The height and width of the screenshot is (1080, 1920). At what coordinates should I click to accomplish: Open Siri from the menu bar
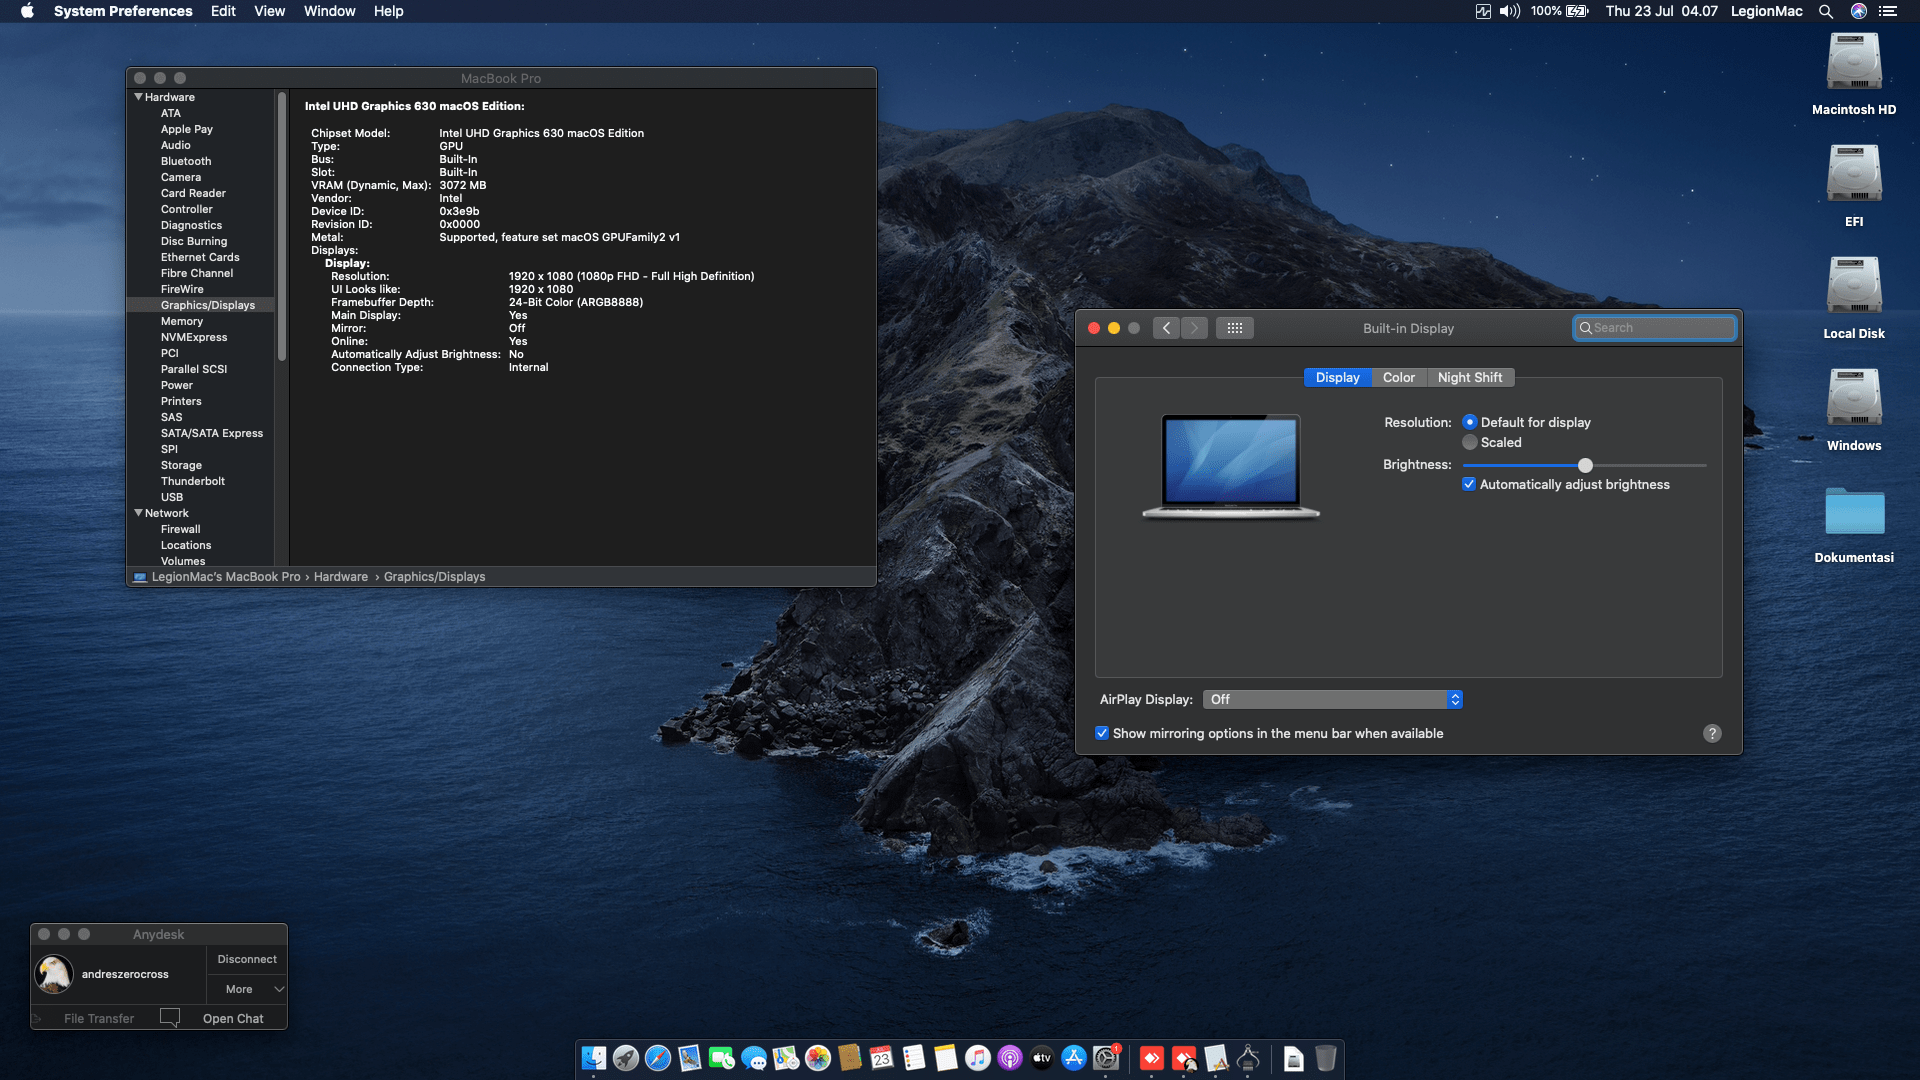(x=1859, y=11)
